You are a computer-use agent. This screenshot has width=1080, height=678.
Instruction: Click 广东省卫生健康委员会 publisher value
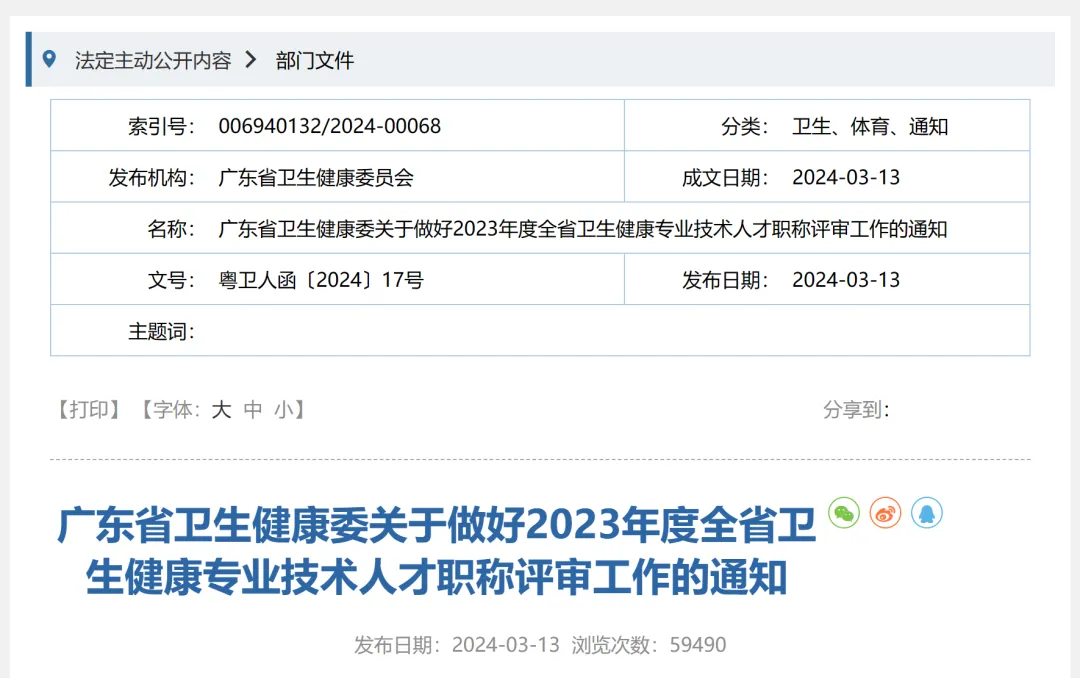pyautogui.click(x=315, y=178)
